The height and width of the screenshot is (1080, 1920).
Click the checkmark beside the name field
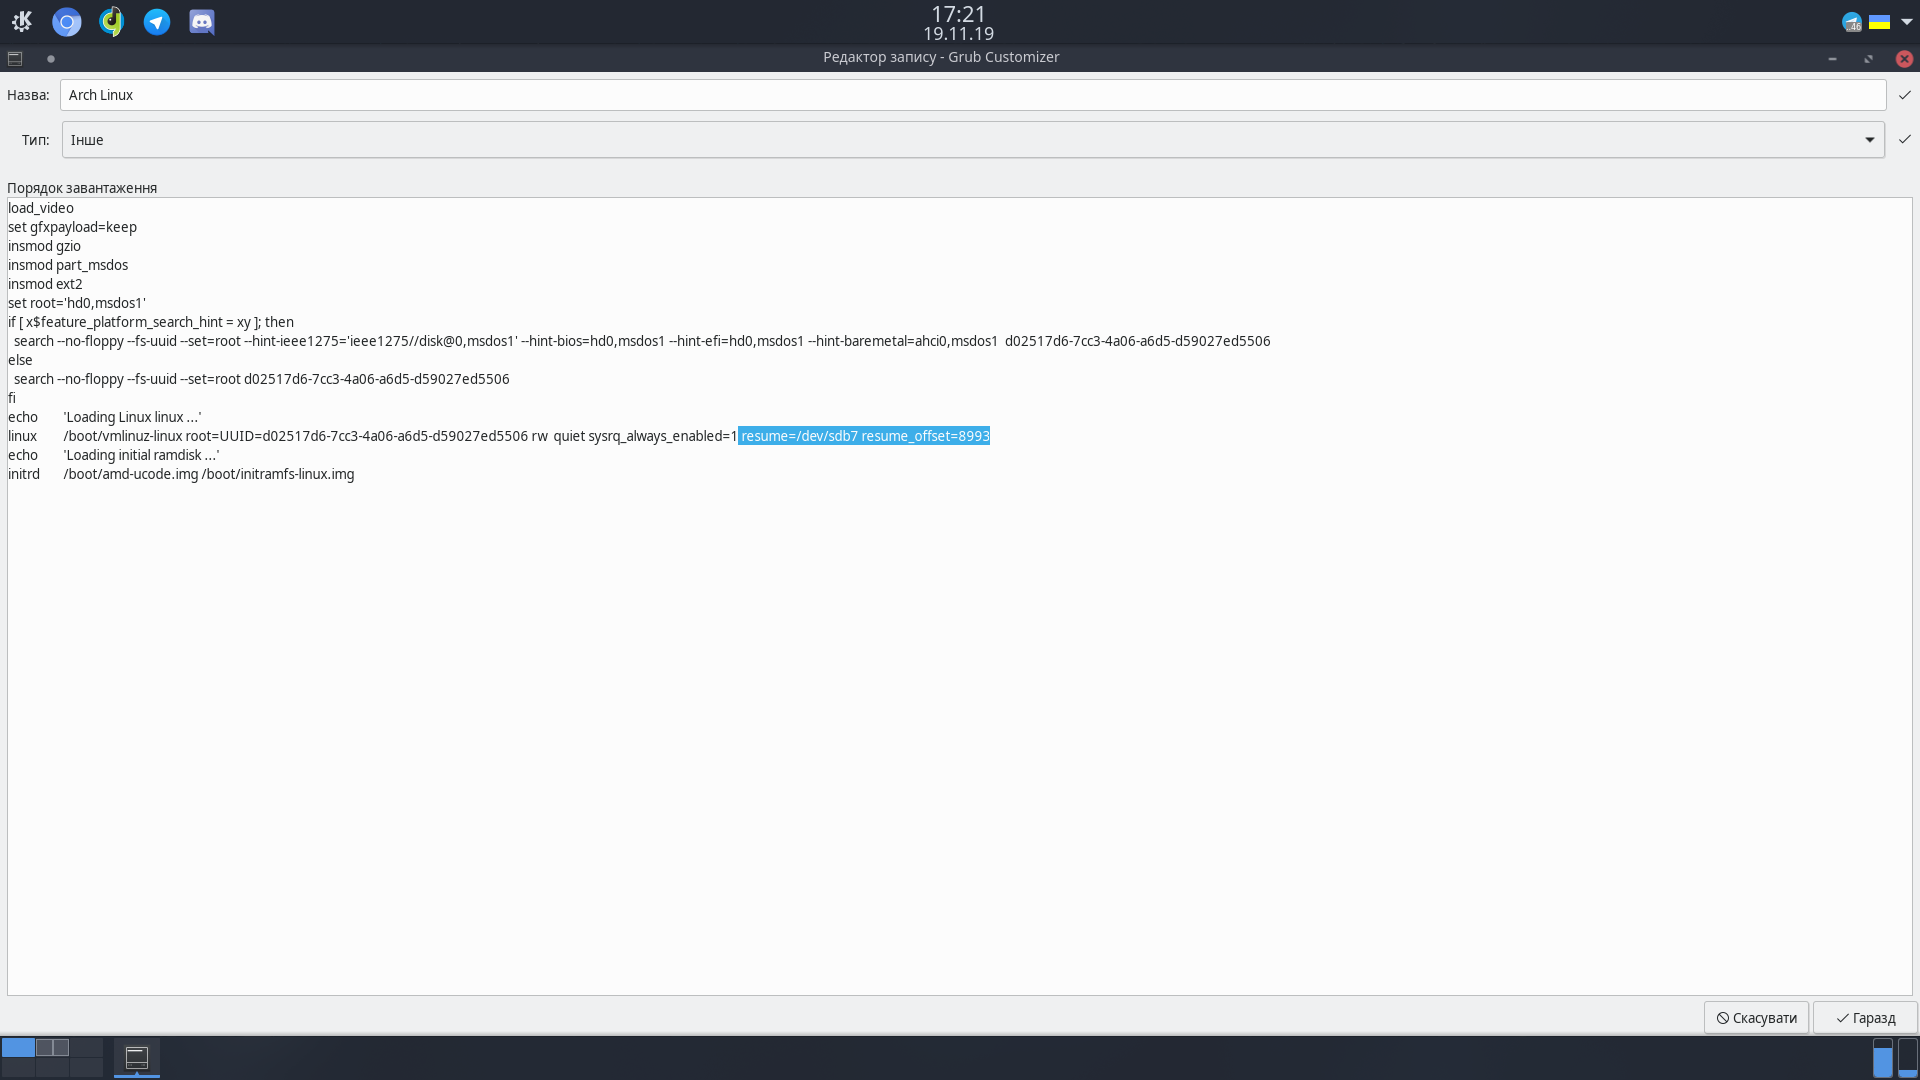[1905, 95]
